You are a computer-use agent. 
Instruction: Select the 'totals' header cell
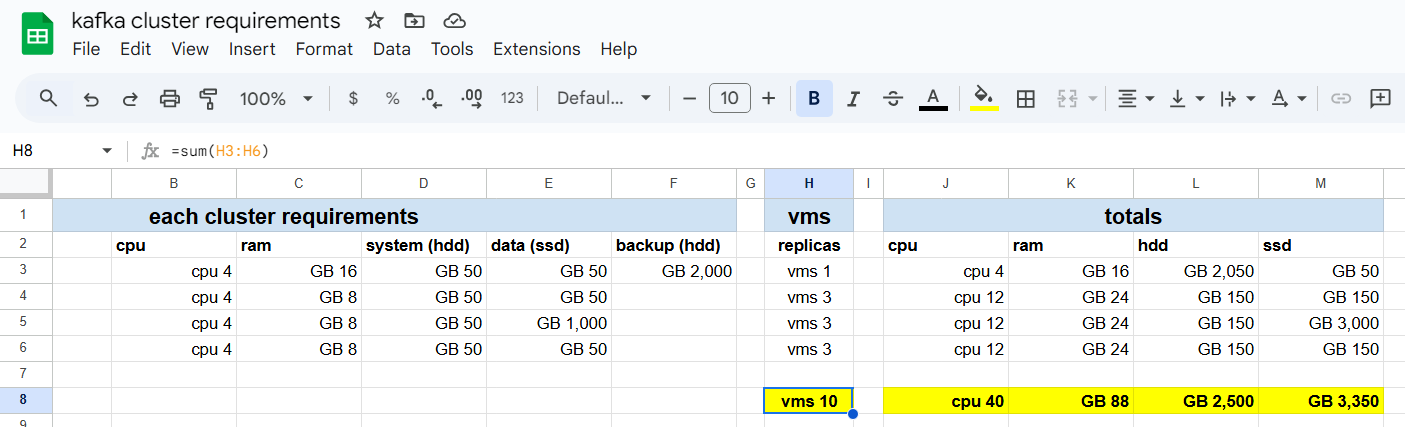click(1133, 215)
